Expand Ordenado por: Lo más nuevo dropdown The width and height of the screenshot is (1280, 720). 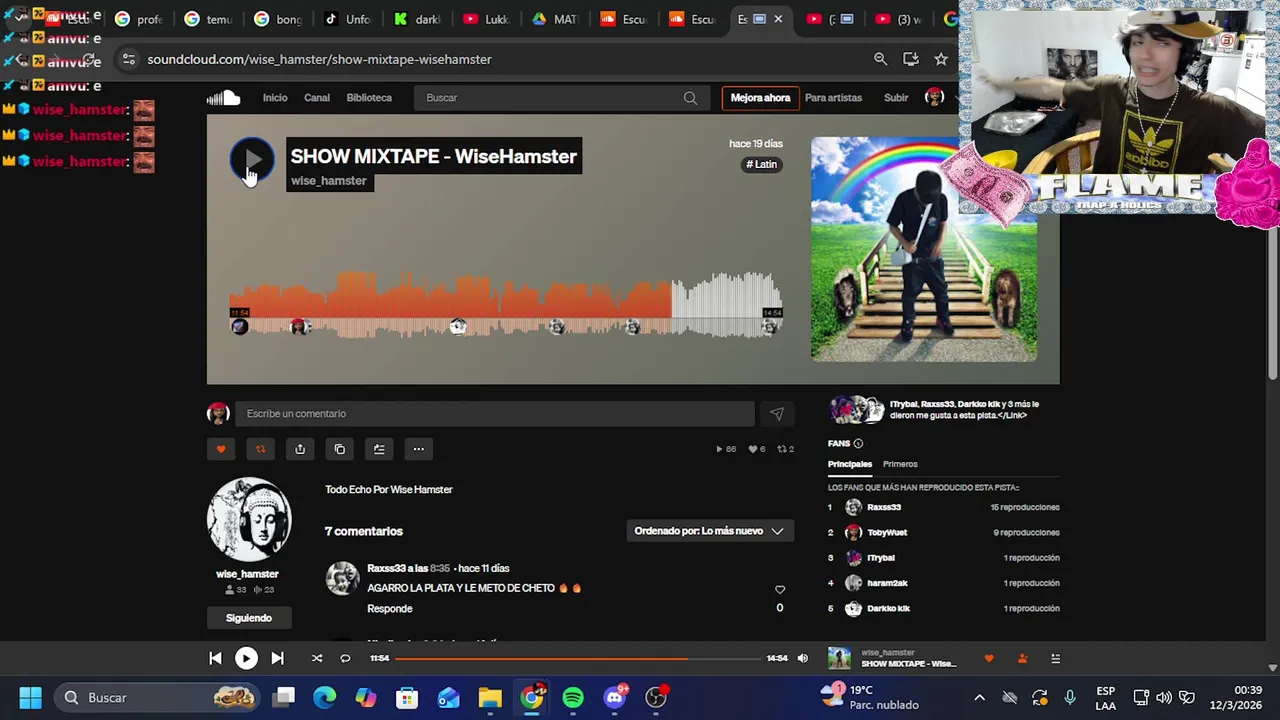[x=709, y=531]
